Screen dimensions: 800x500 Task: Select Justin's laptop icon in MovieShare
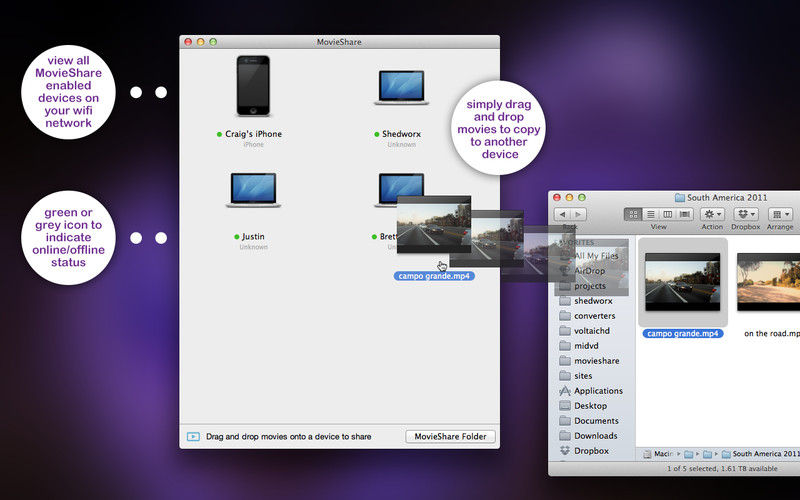[x=253, y=189]
